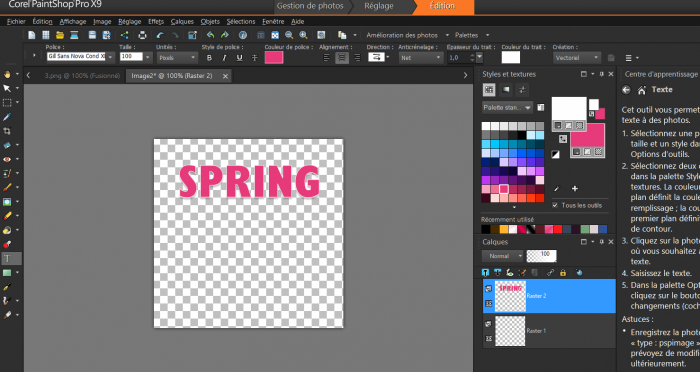
Task: Click the back arrow in Centre d'apprentissage
Action: click(x=626, y=90)
